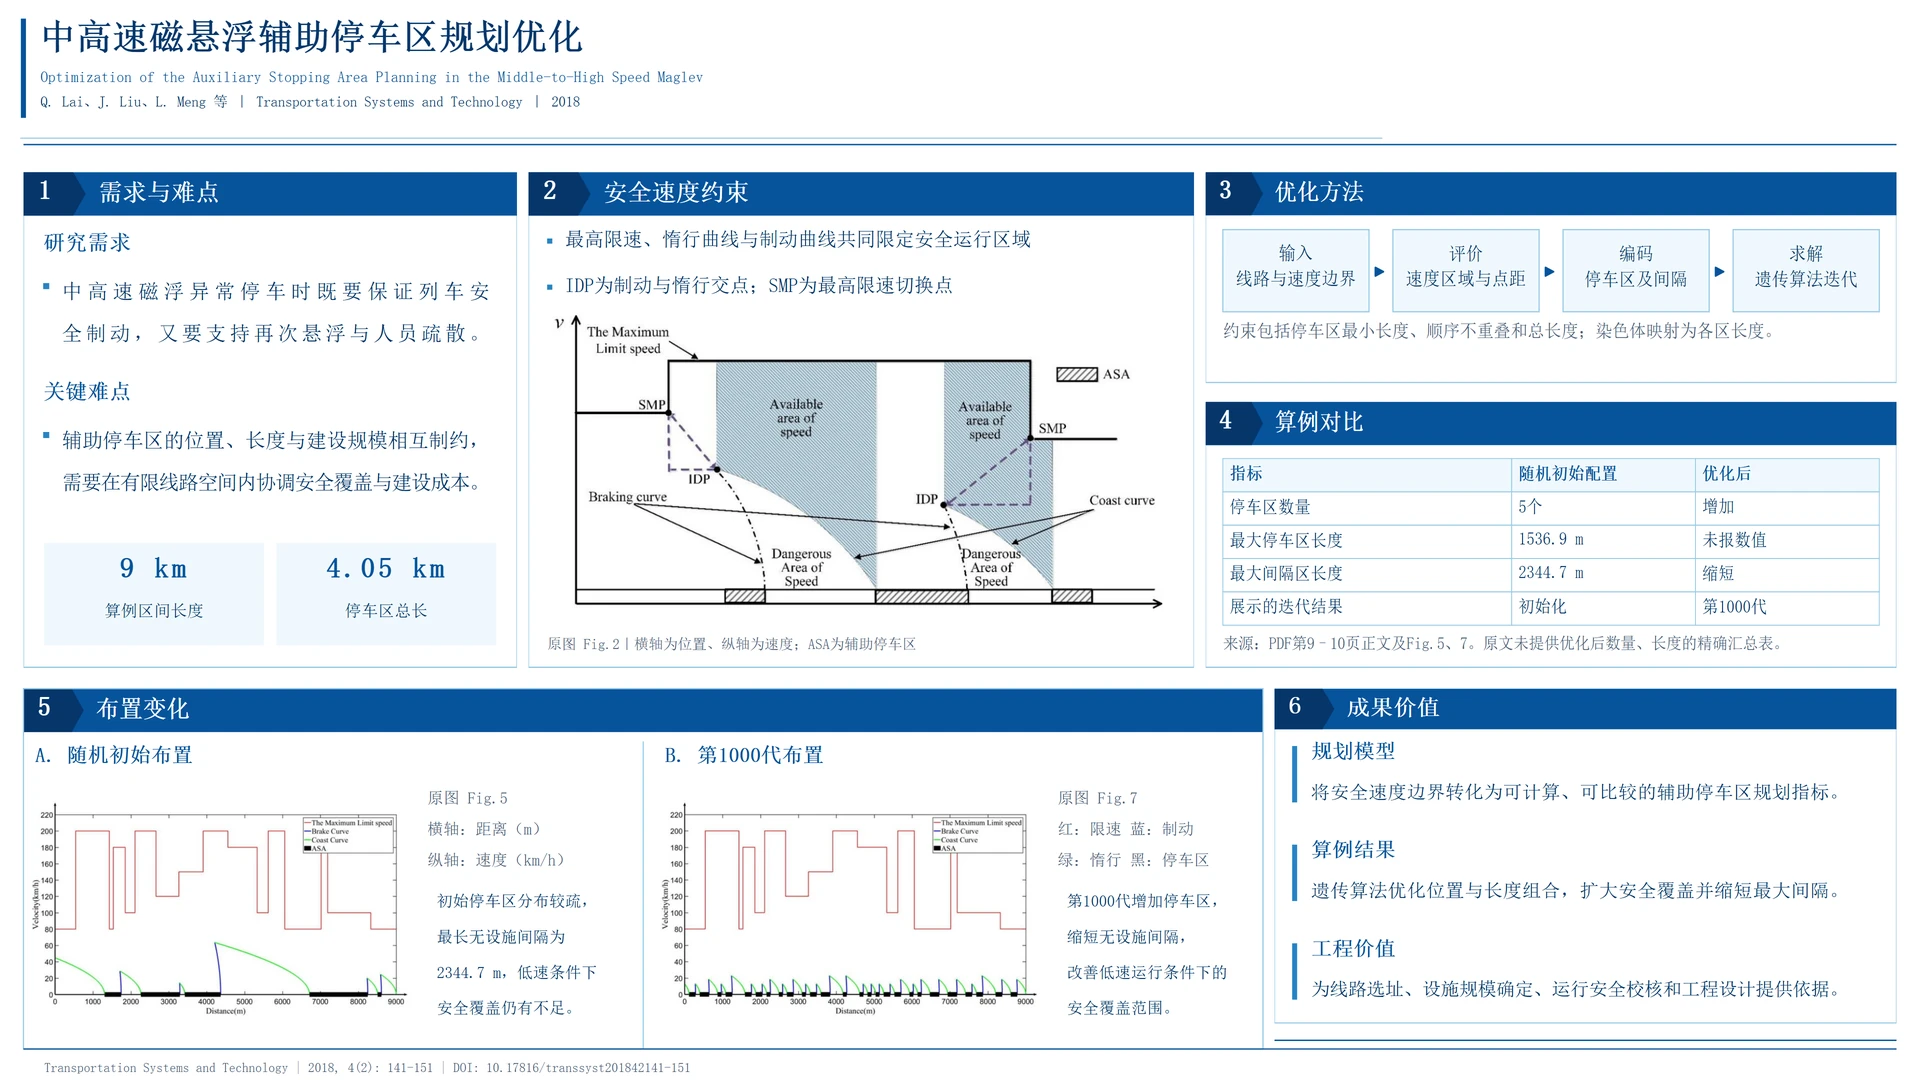The image size is (1920, 1080).
Task: Open the Fig. 5 random initial layout chart
Action: pos(217,908)
